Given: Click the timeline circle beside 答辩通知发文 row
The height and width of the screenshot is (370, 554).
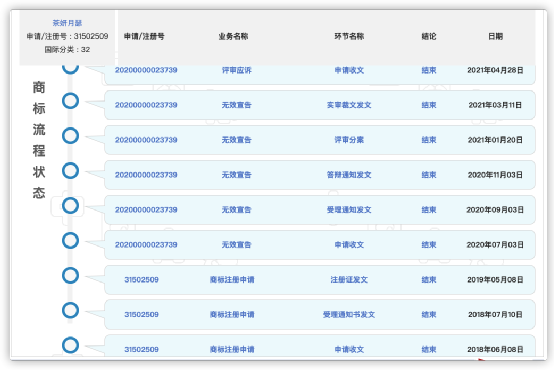Looking at the screenshot, I should 70,171.
